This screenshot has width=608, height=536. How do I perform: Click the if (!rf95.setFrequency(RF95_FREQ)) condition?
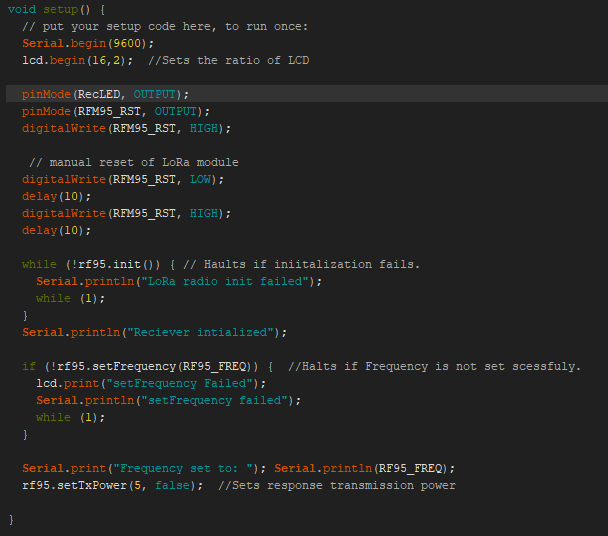point(146,366)
